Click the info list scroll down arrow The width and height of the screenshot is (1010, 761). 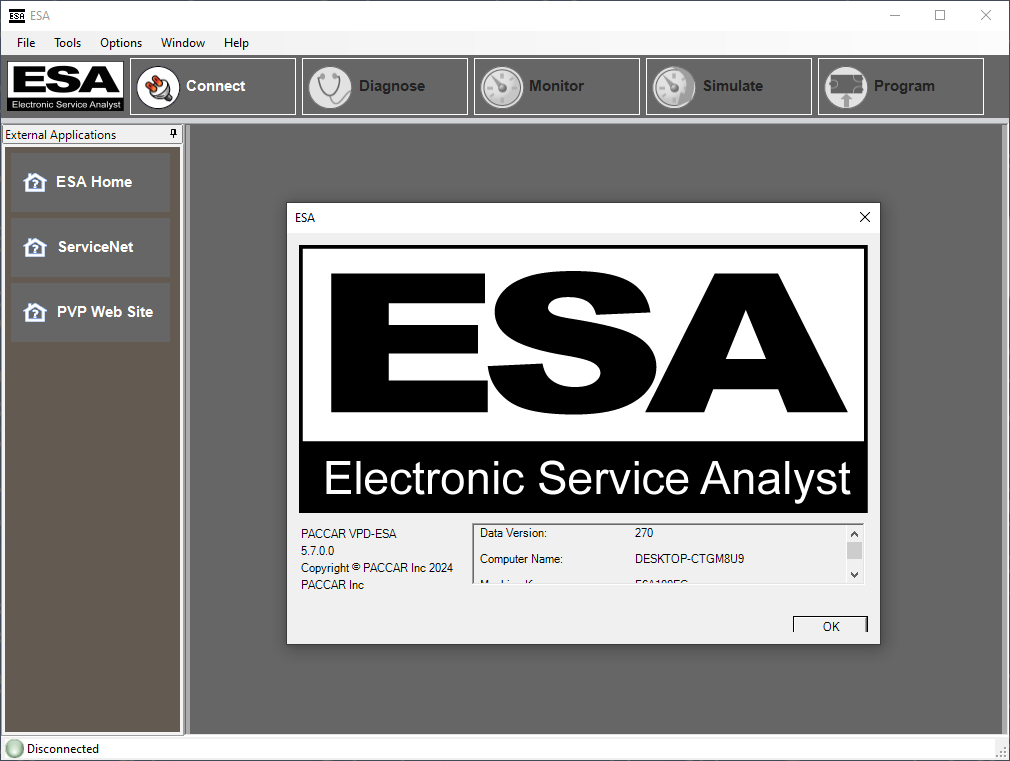coord(855,575)
